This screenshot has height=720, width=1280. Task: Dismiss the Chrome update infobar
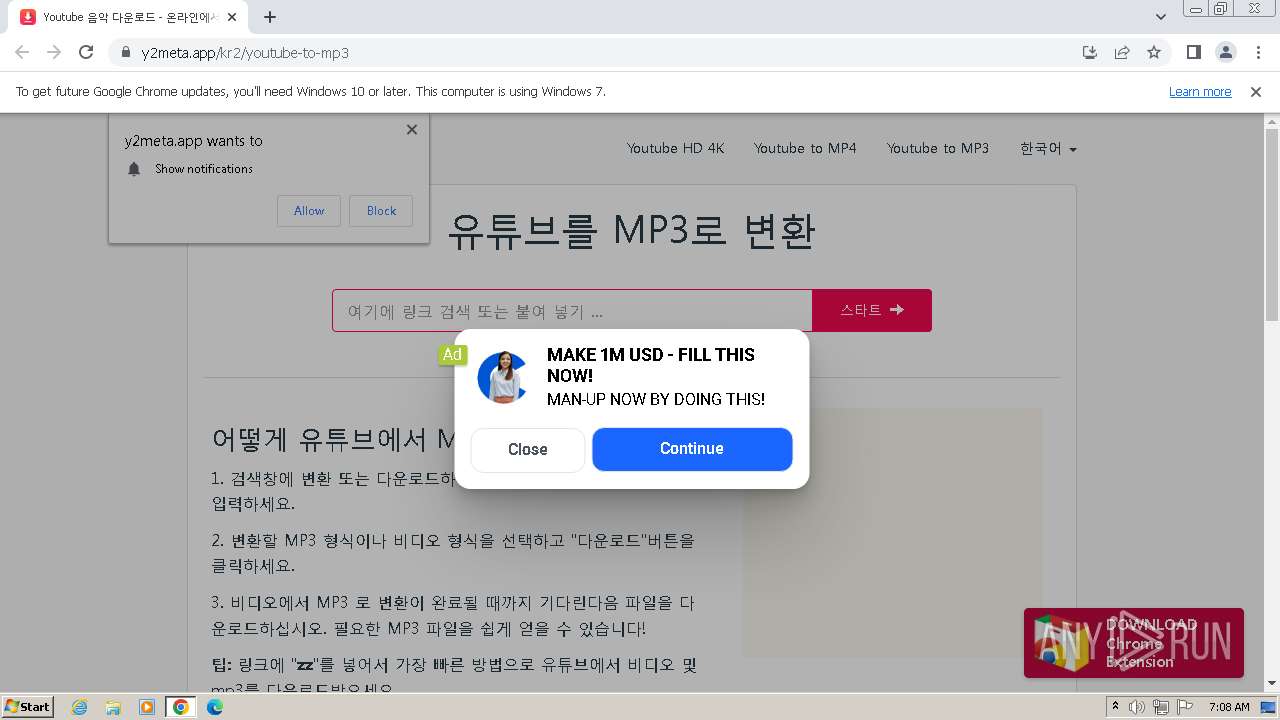point(1256,92)
